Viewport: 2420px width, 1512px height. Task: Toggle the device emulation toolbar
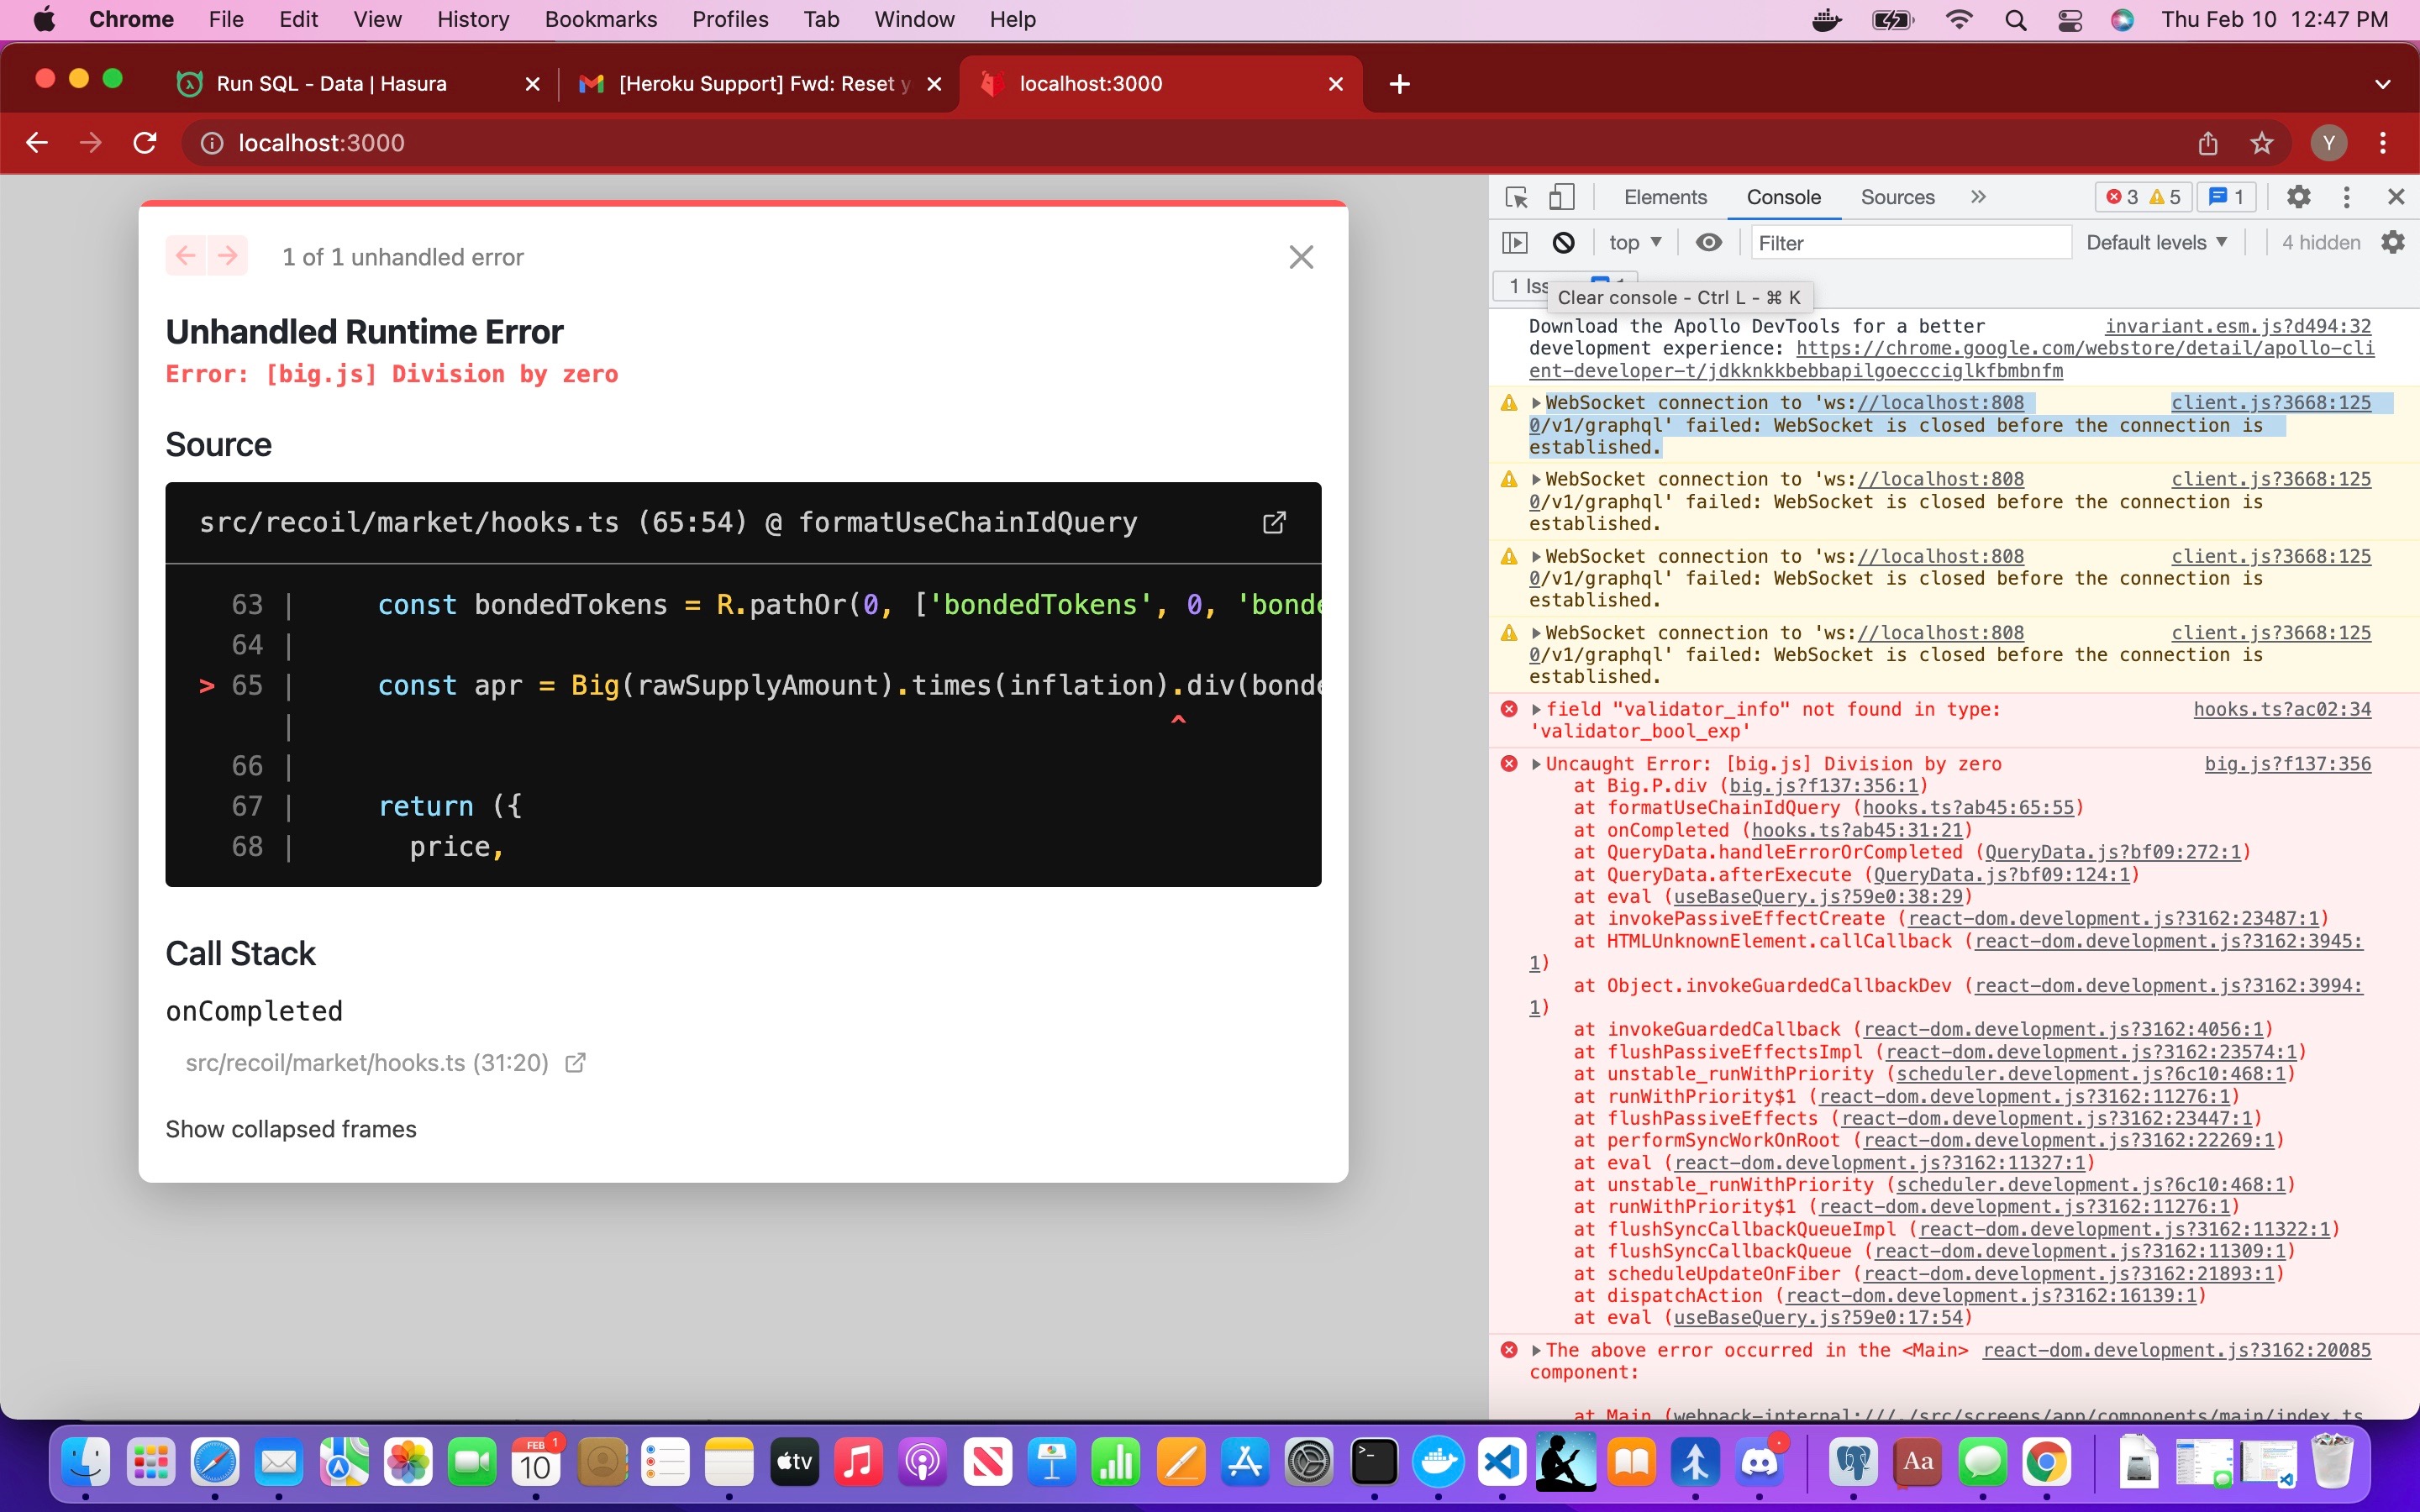pyautogui.click(x=1561, y=197)
